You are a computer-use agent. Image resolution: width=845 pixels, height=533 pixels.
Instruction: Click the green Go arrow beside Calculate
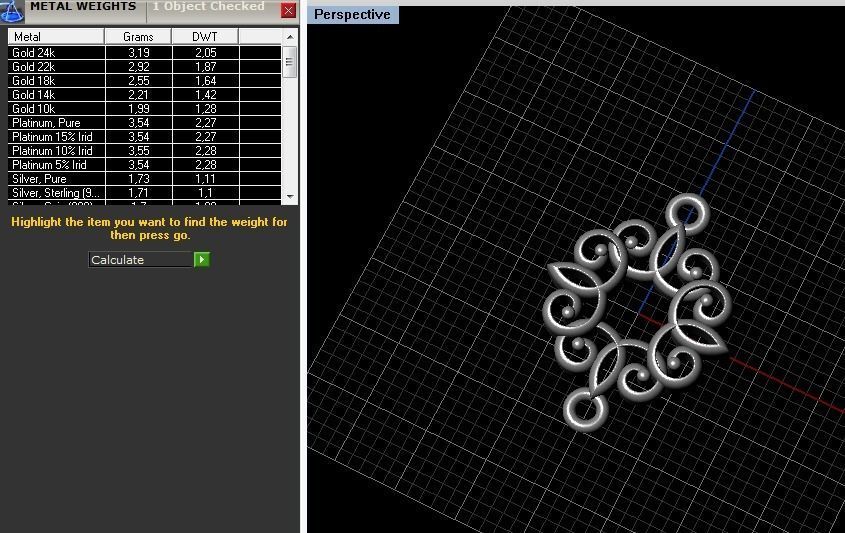[x=202, y=260]
